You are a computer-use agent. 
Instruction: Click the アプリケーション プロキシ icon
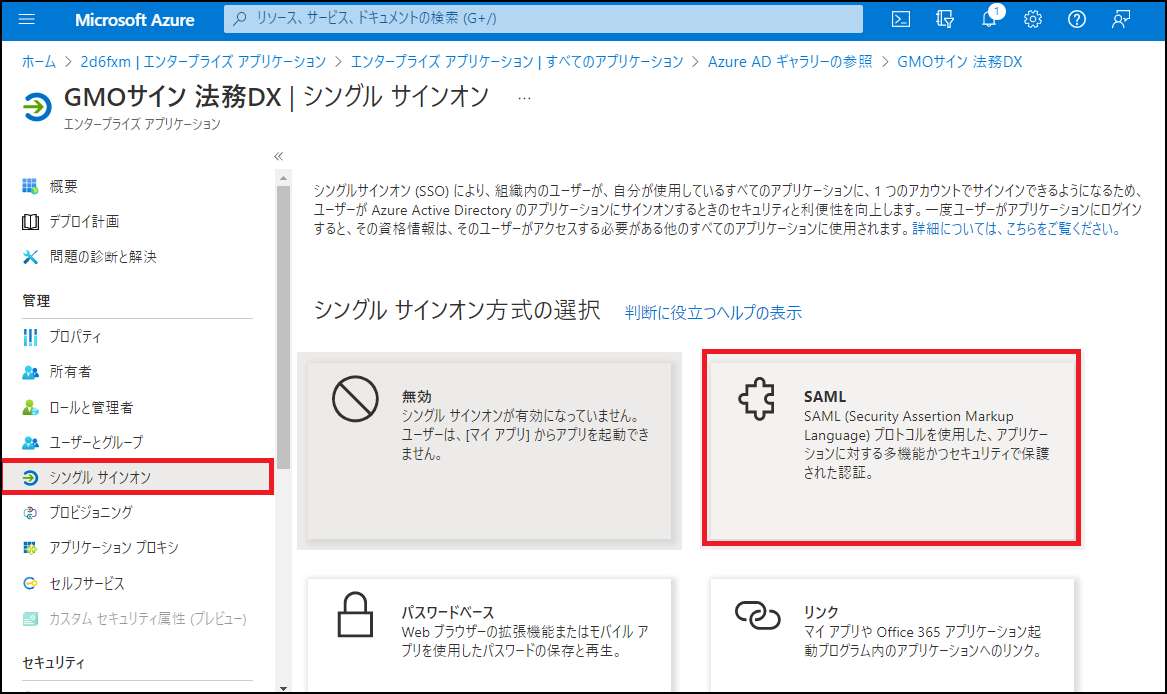click(x=30, y=548)
